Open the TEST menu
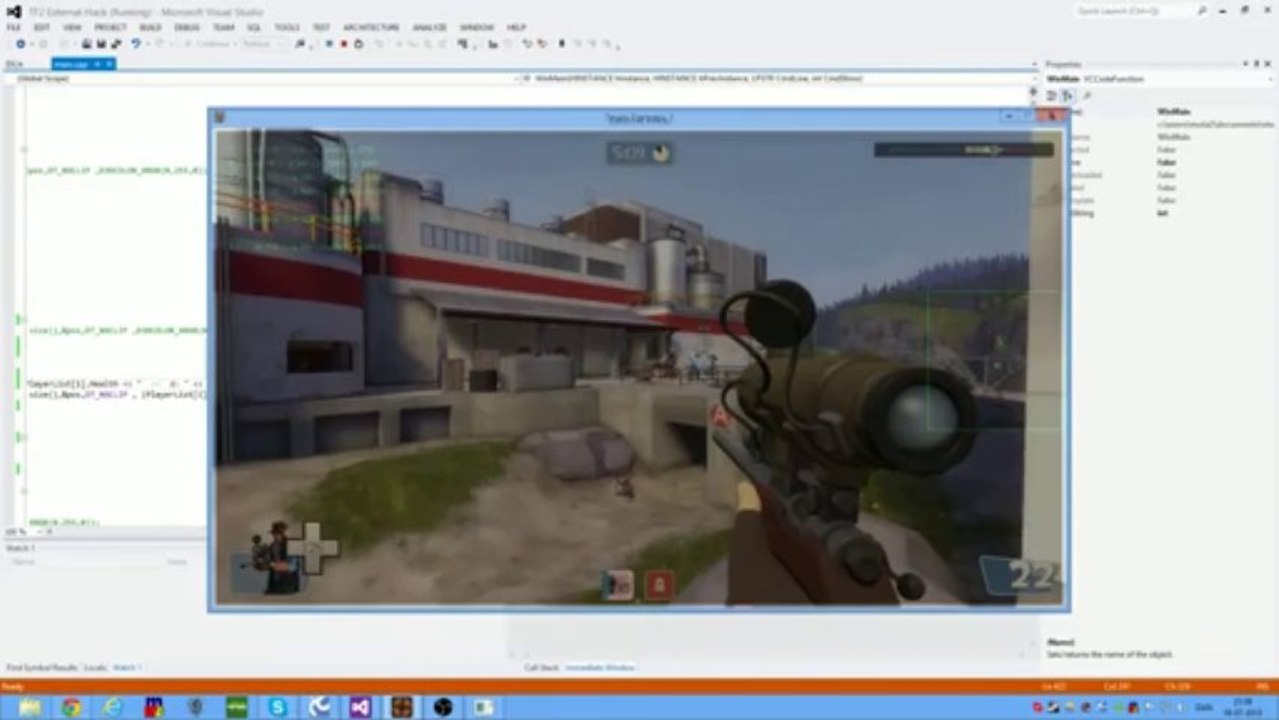 click(x=321, y=28)
